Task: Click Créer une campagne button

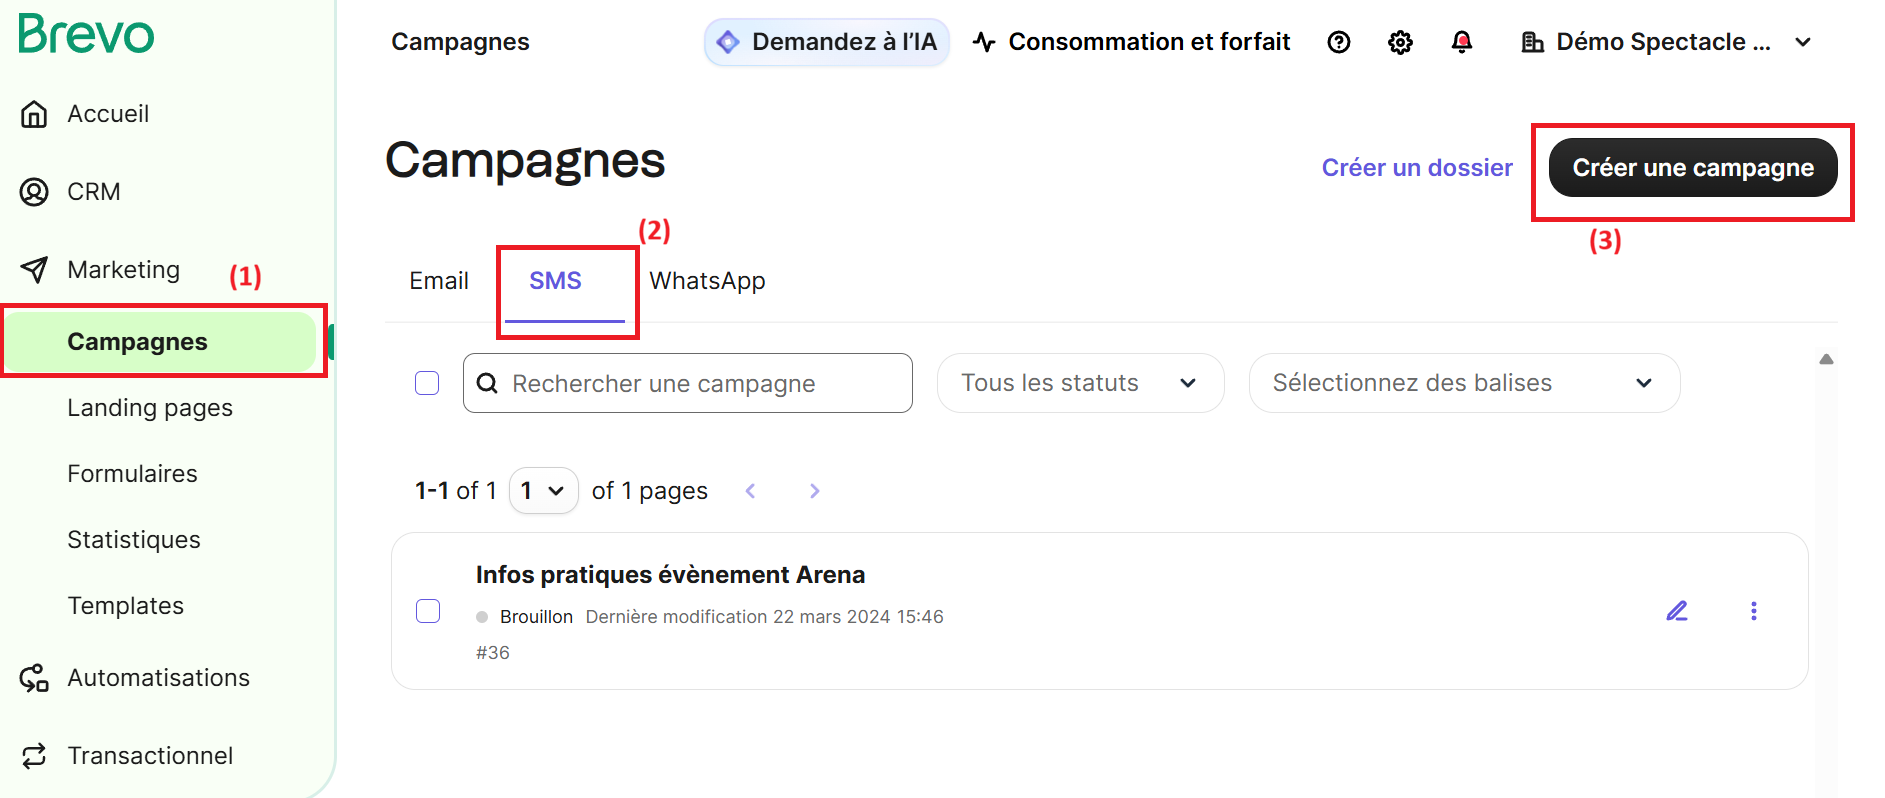Action: pyautogui.click(x=1692, y=168)
